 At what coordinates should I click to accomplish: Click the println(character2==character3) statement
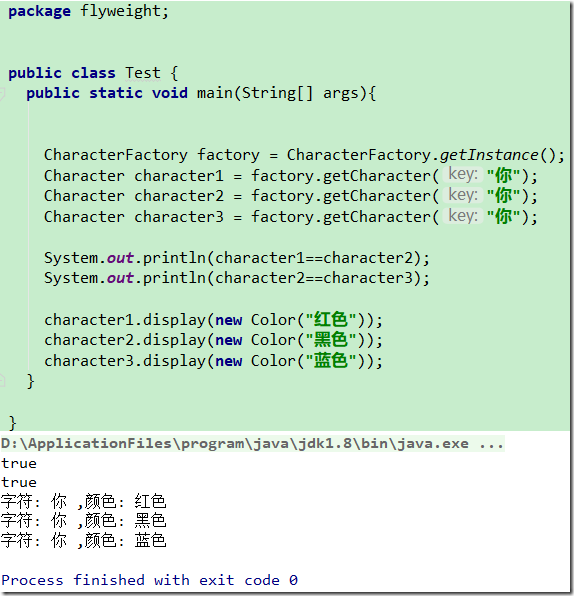click(237, 278)
